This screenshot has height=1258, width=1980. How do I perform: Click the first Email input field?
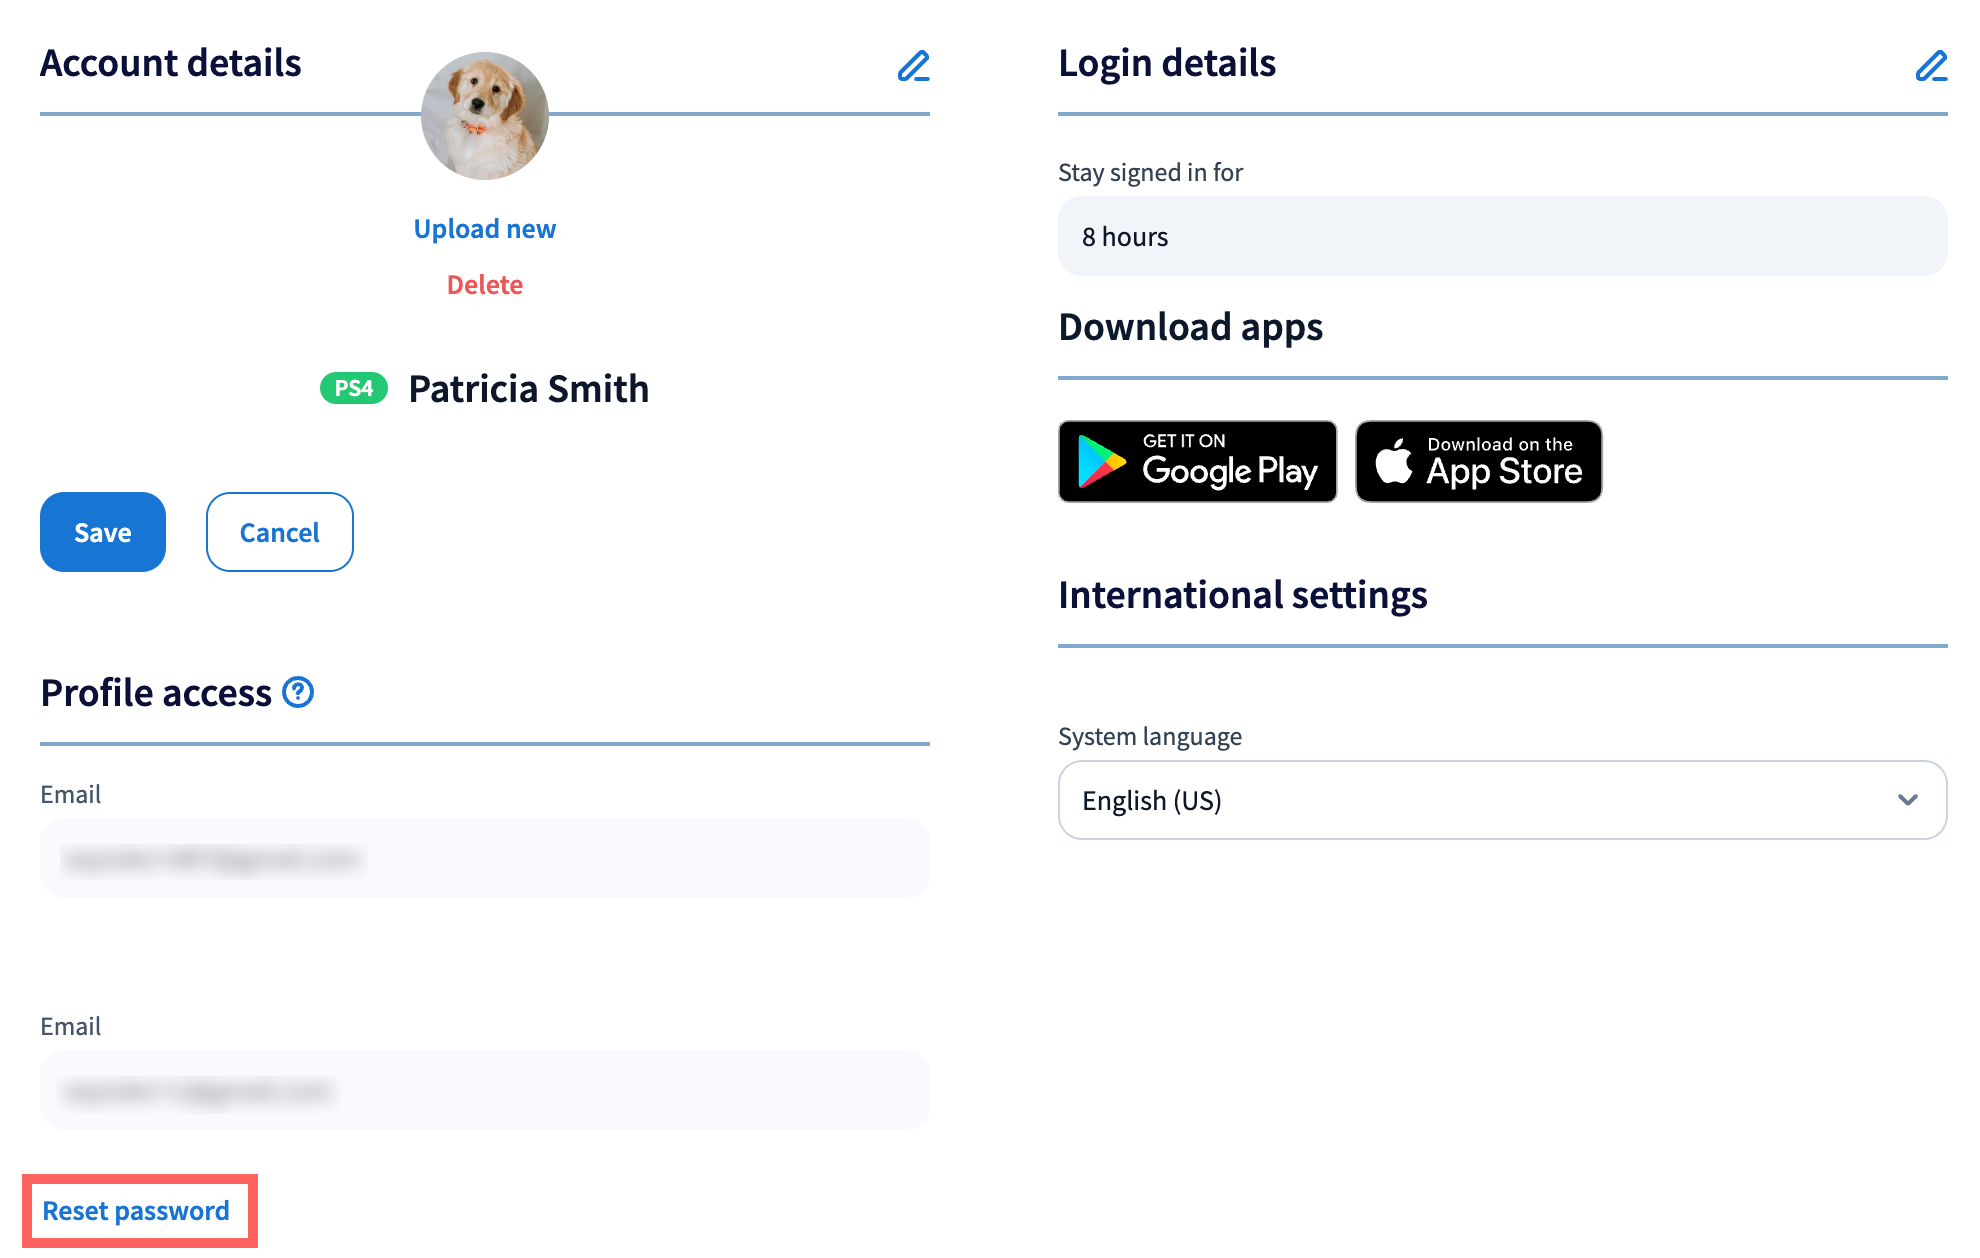pyautogui.click(x=485, y=858)
